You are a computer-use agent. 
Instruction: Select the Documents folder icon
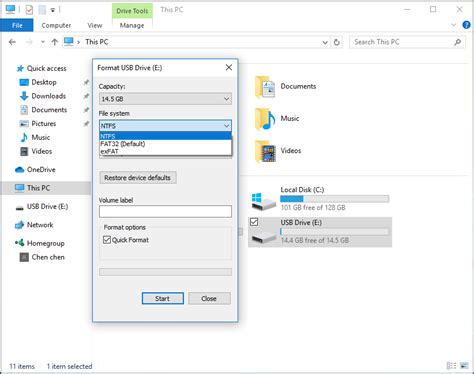pyautogui.click(x=265, y=87)
